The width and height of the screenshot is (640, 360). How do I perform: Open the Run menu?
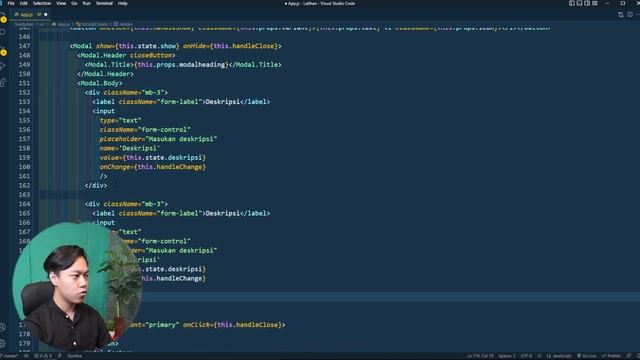pos(87,3)
